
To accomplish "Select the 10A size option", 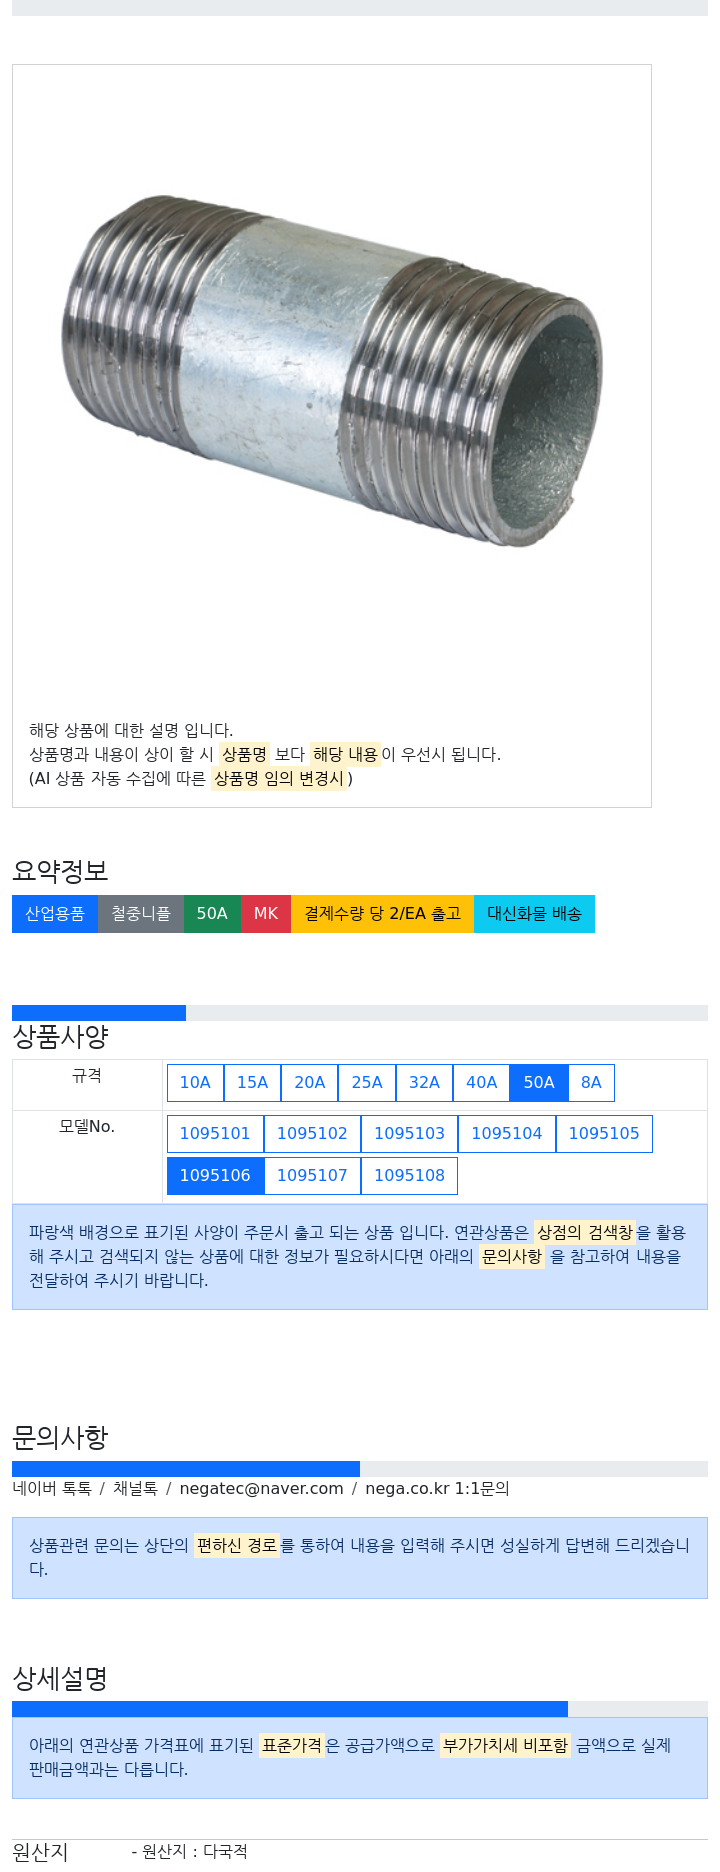I will tap(195, 1083).
